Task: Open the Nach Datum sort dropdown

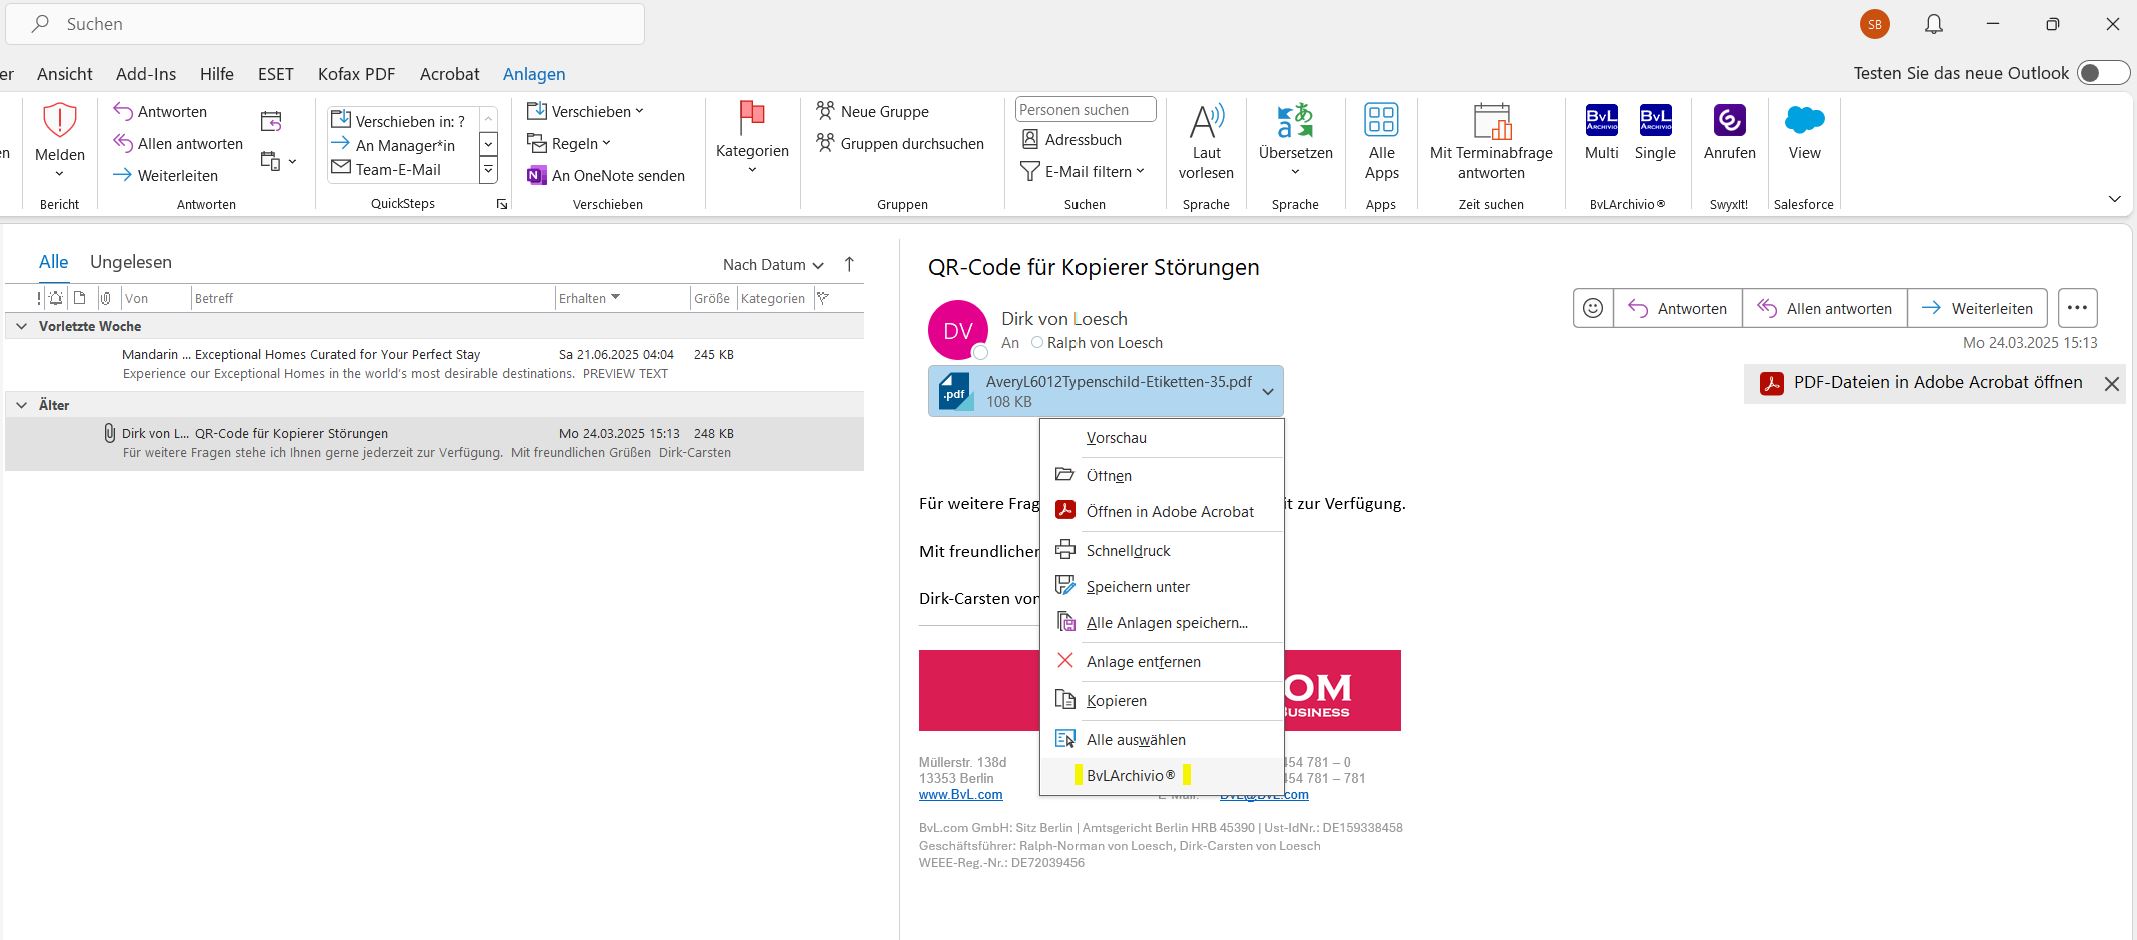Action: 773,265
